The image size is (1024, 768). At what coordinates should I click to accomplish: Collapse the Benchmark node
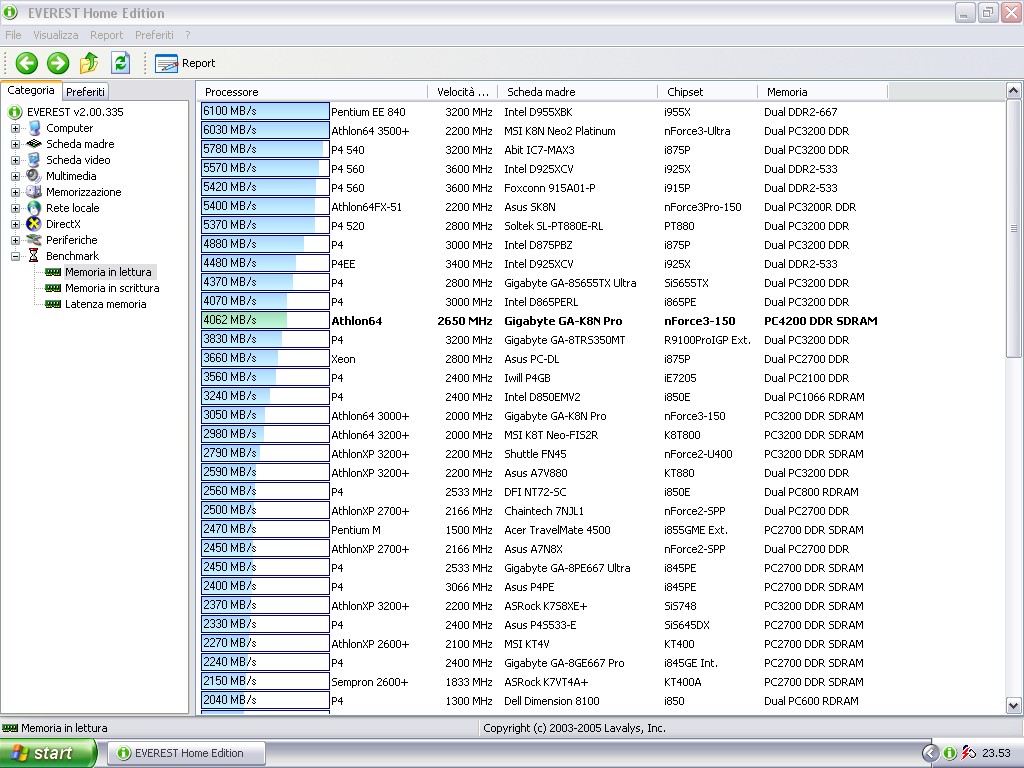pyautogui.click(x=16, y=256)
